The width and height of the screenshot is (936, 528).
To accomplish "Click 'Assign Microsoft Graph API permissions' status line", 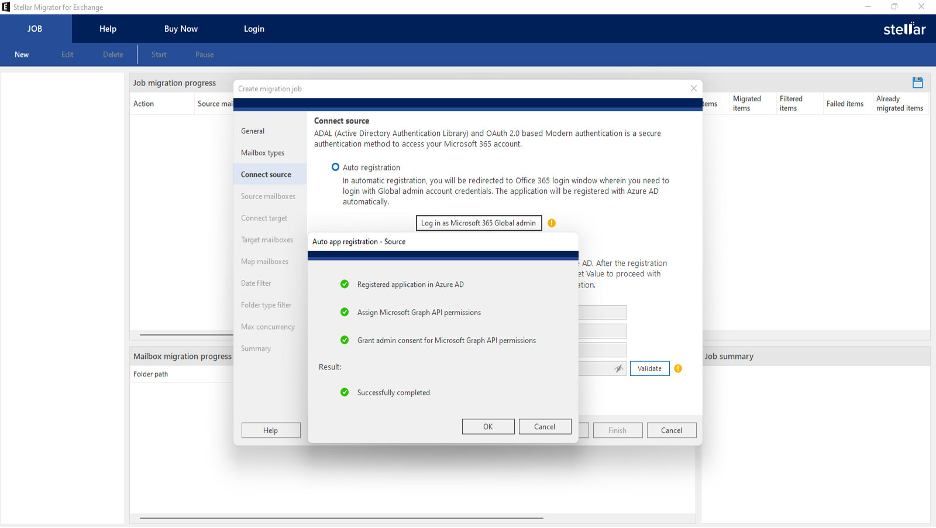I will point(419,313).
